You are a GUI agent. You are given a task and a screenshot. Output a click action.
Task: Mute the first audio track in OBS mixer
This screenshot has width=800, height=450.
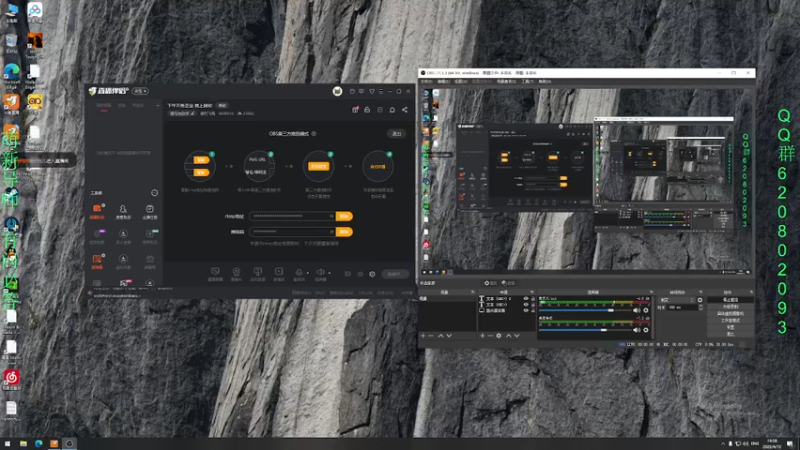click(x=637, y=310)
